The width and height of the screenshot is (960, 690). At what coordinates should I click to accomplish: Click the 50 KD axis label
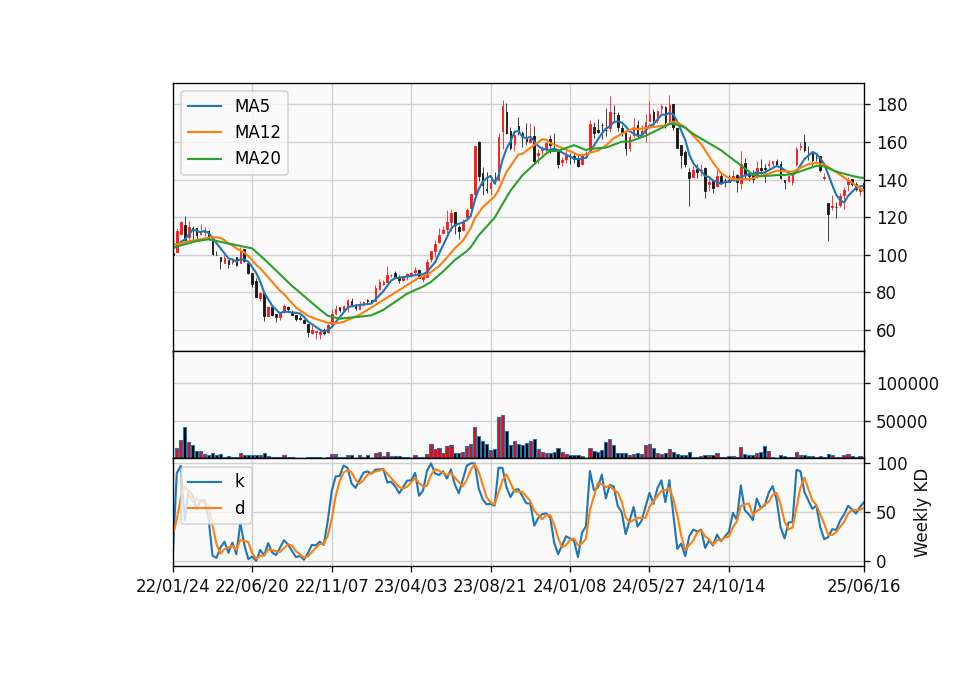[x=887, y=513]
